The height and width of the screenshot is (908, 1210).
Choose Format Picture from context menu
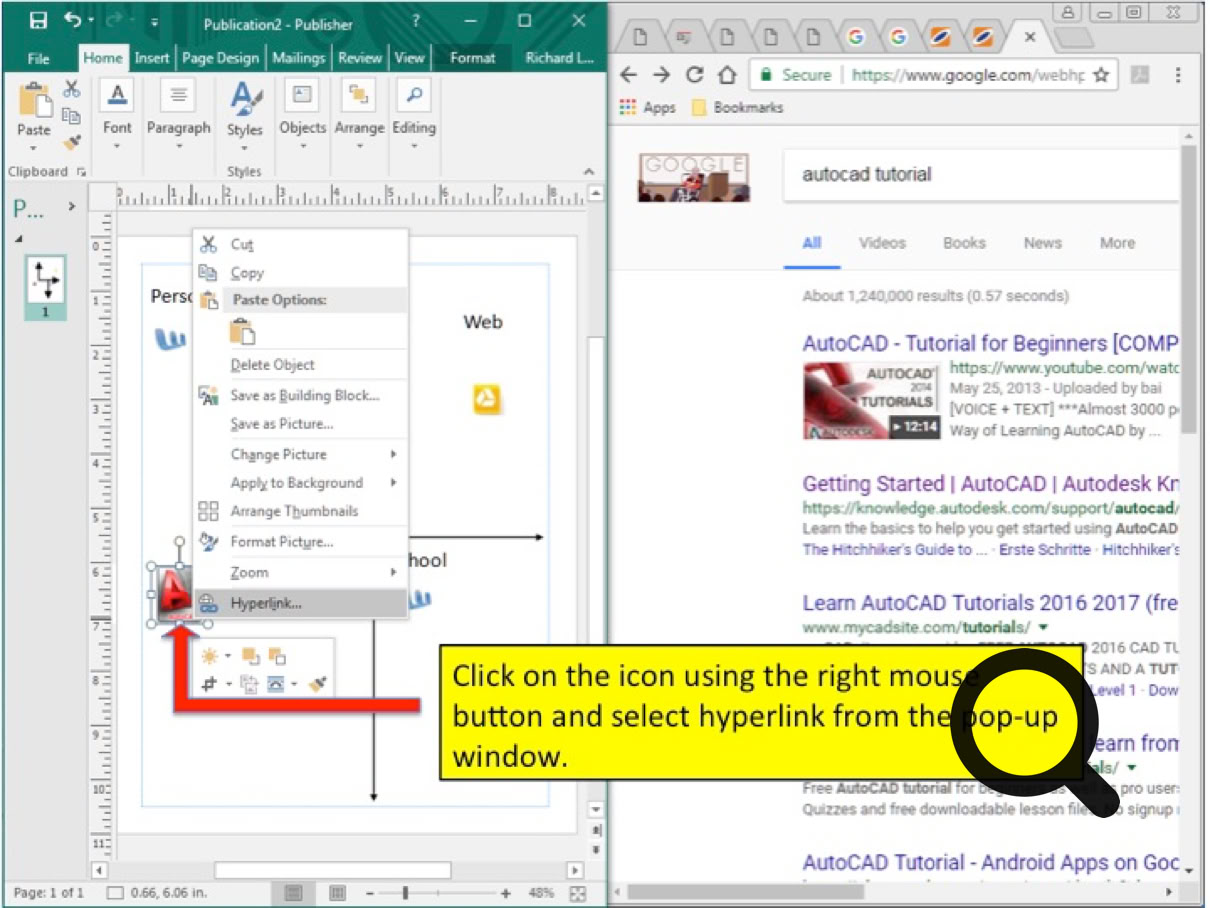coord(300,542)
